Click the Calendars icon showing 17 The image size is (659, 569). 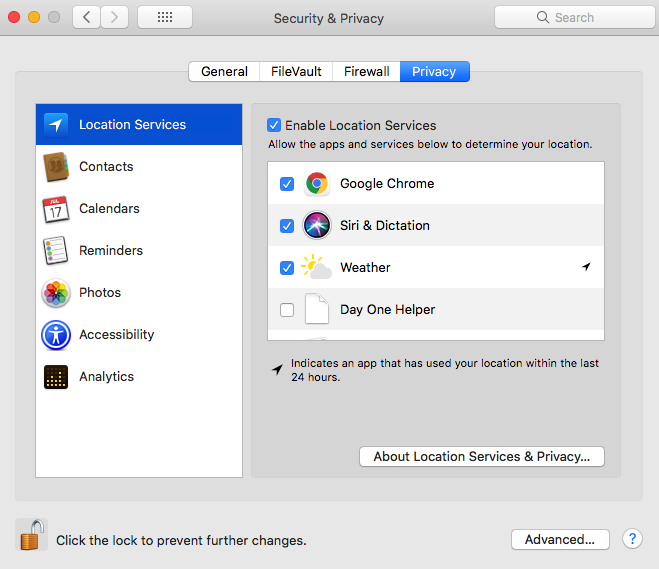click(56, 209)
